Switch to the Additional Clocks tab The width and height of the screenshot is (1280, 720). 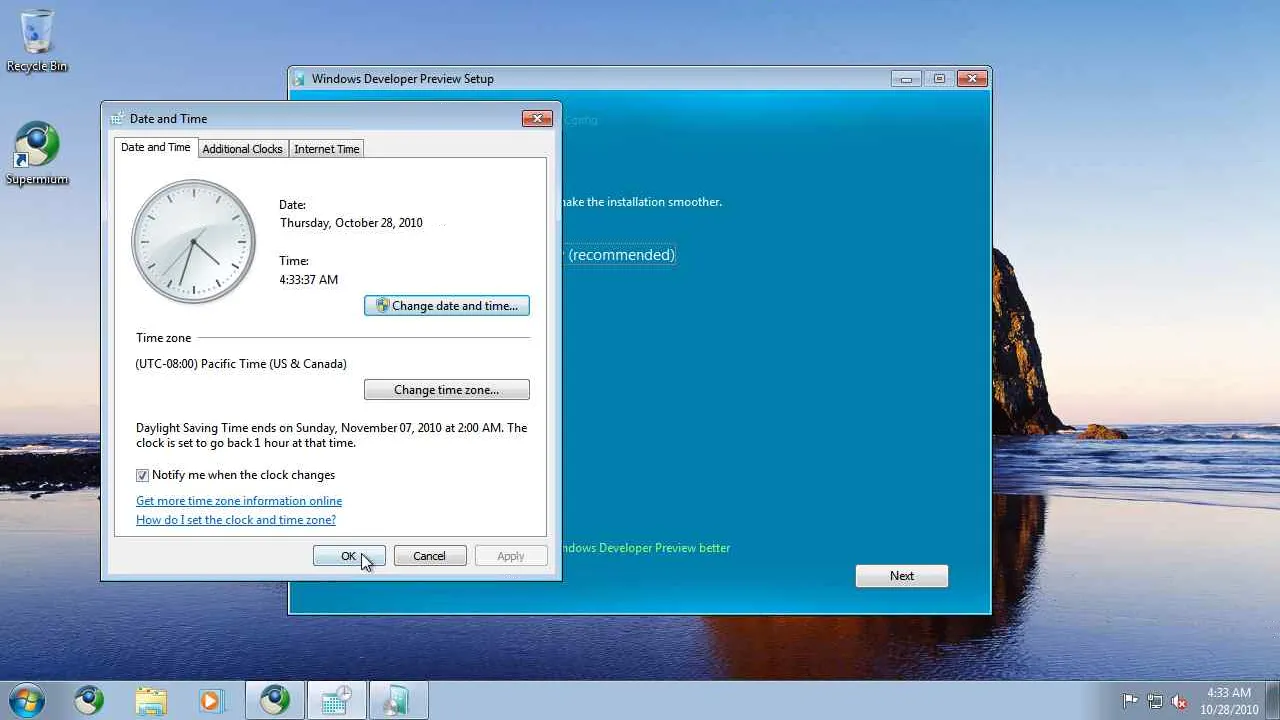tap(242, 149)
